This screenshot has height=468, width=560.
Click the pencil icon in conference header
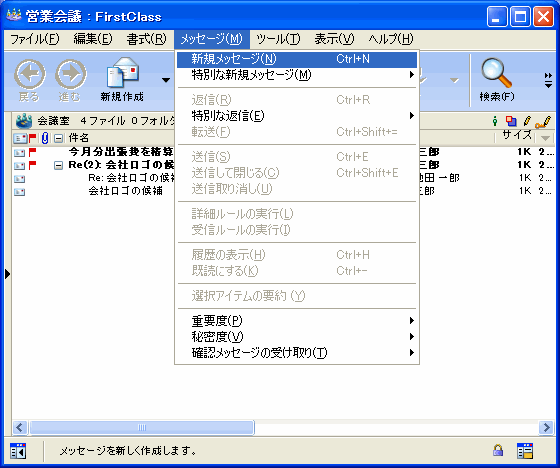527,121
